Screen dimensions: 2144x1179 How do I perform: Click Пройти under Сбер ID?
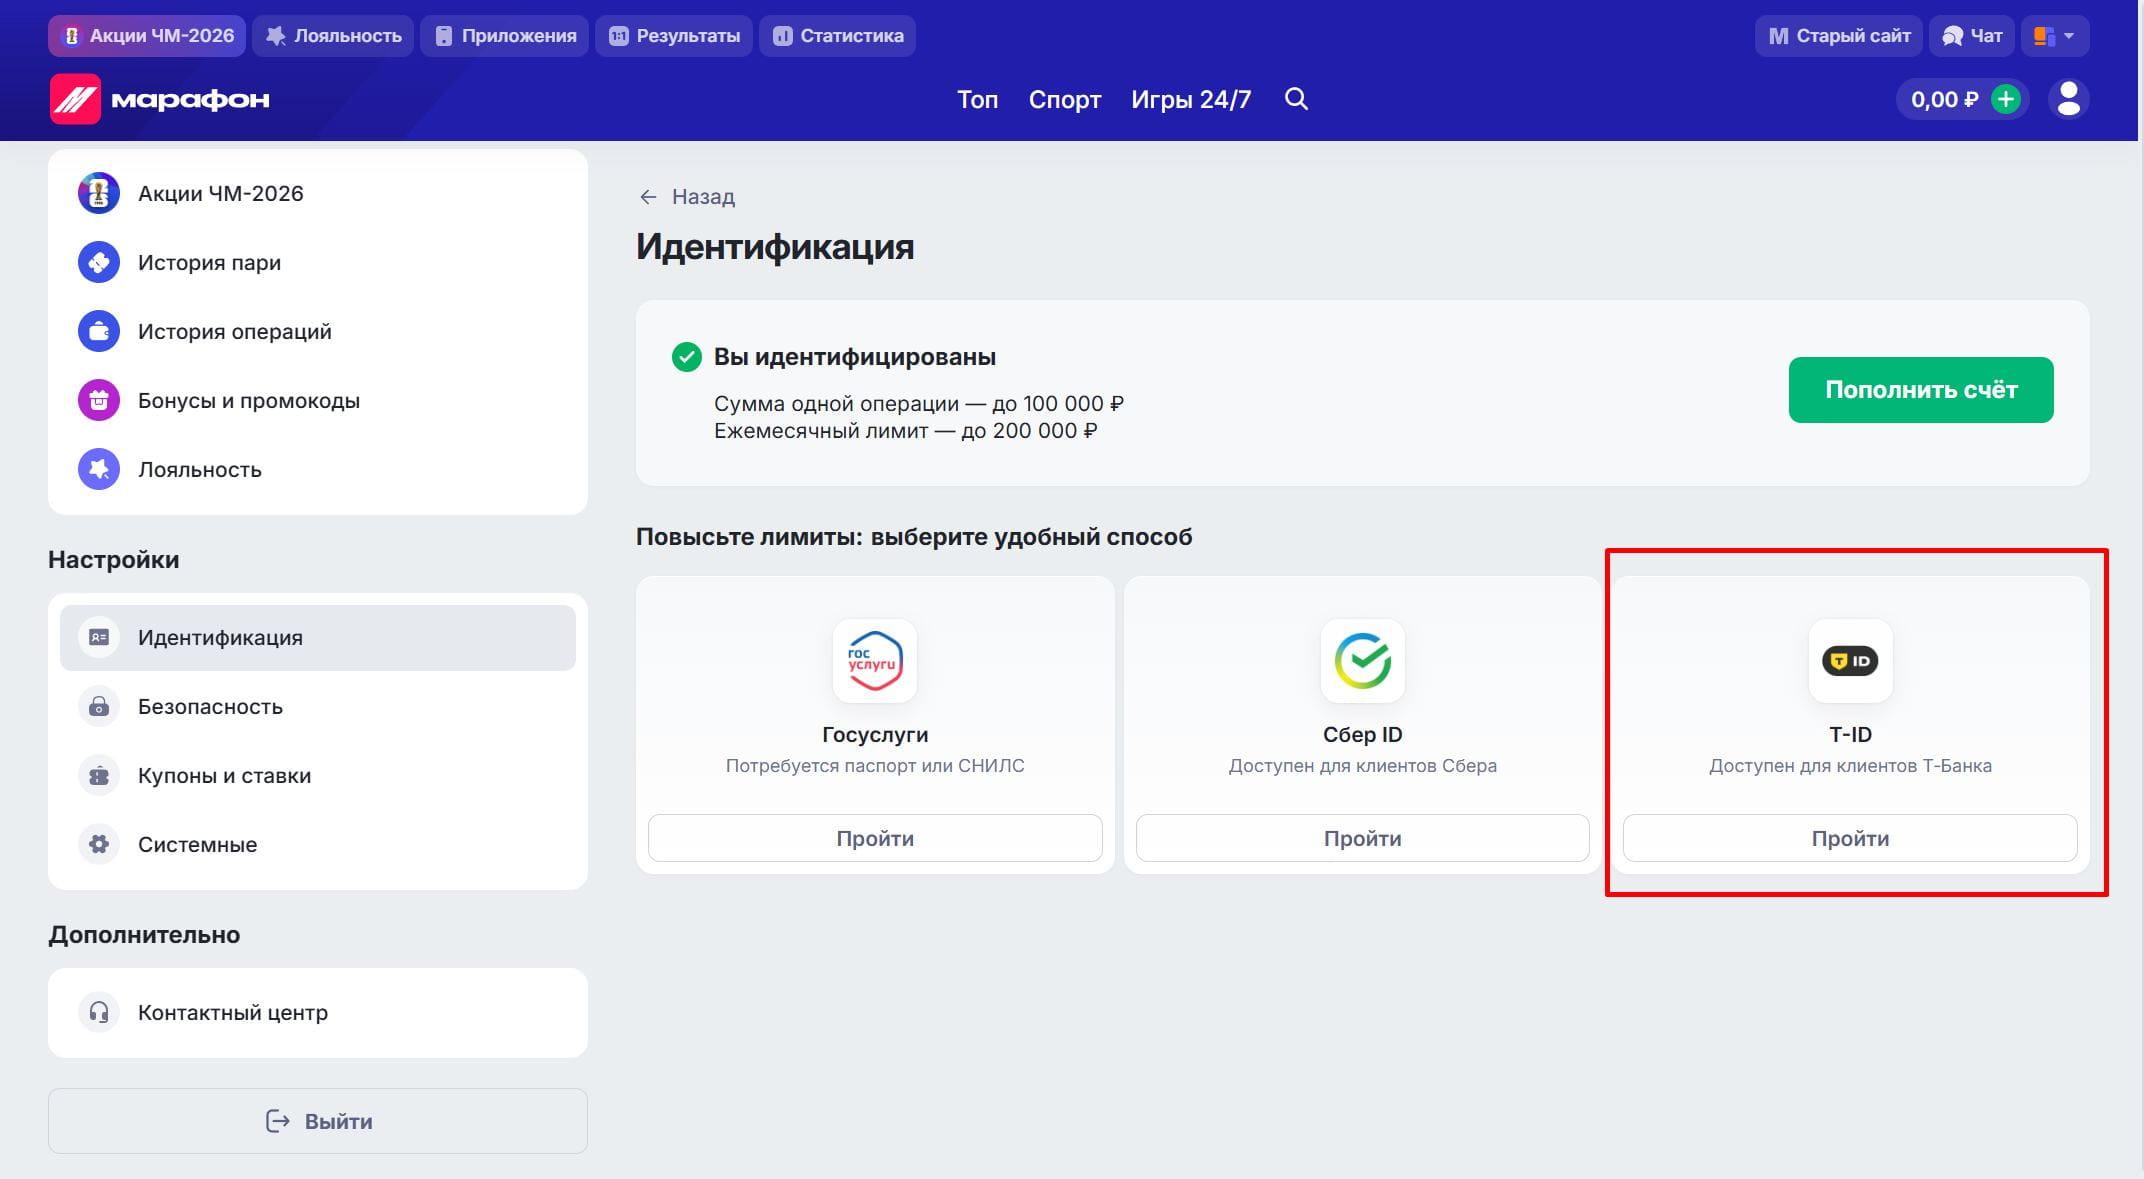pos(1363,838)
